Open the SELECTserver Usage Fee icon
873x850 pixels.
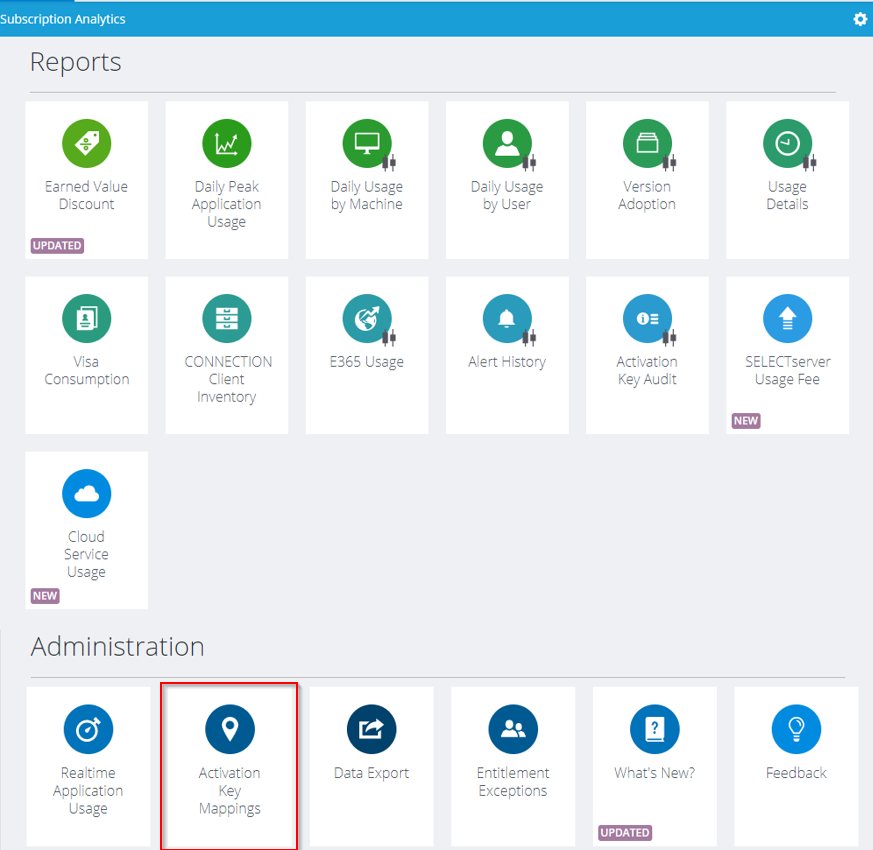(787, 318)
